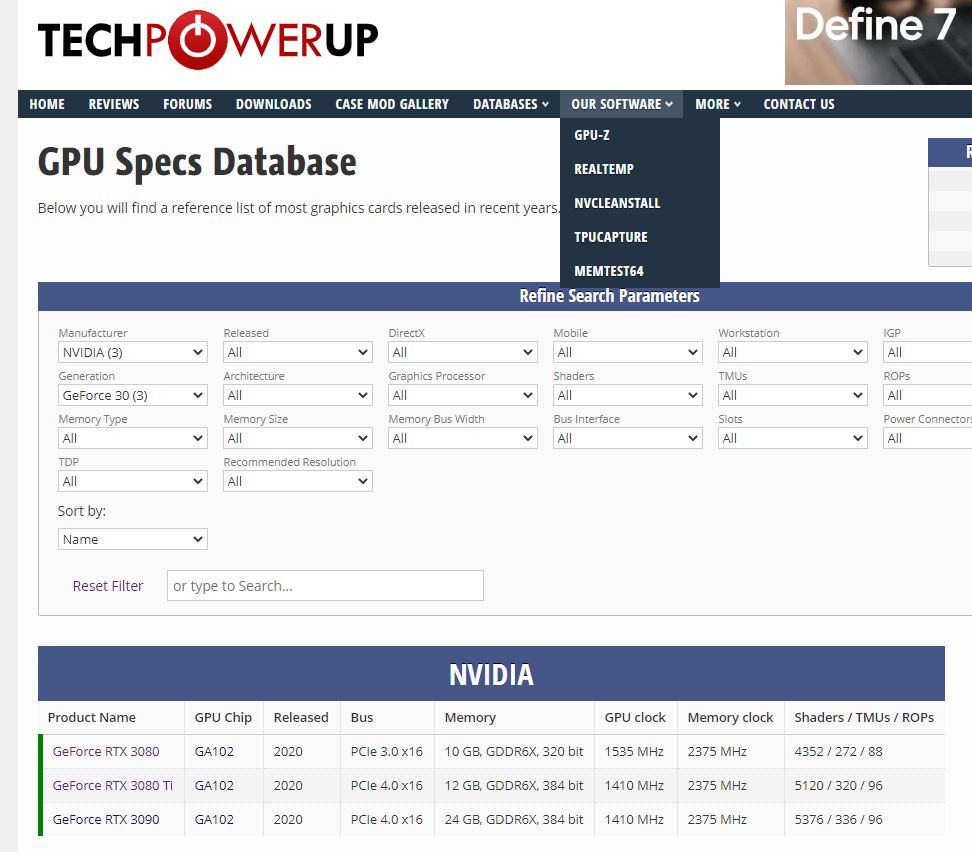Click the GPU Specs Database page title
The height and width of the screenshot is (852, 972).
point(197,162)
